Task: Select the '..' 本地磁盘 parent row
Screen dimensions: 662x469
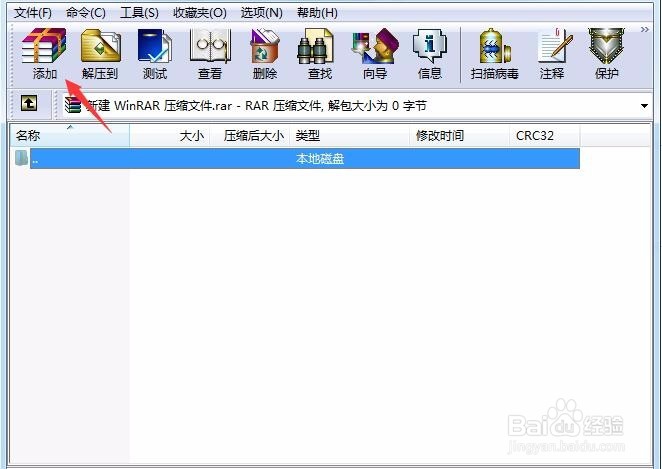Action: 305,158
